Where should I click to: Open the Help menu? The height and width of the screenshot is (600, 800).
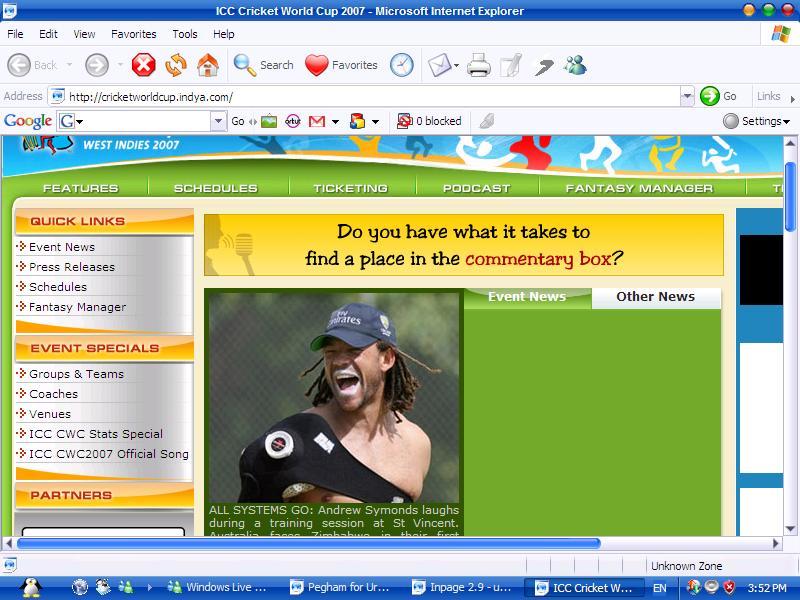pyautogui.click(x=224, y=34)
